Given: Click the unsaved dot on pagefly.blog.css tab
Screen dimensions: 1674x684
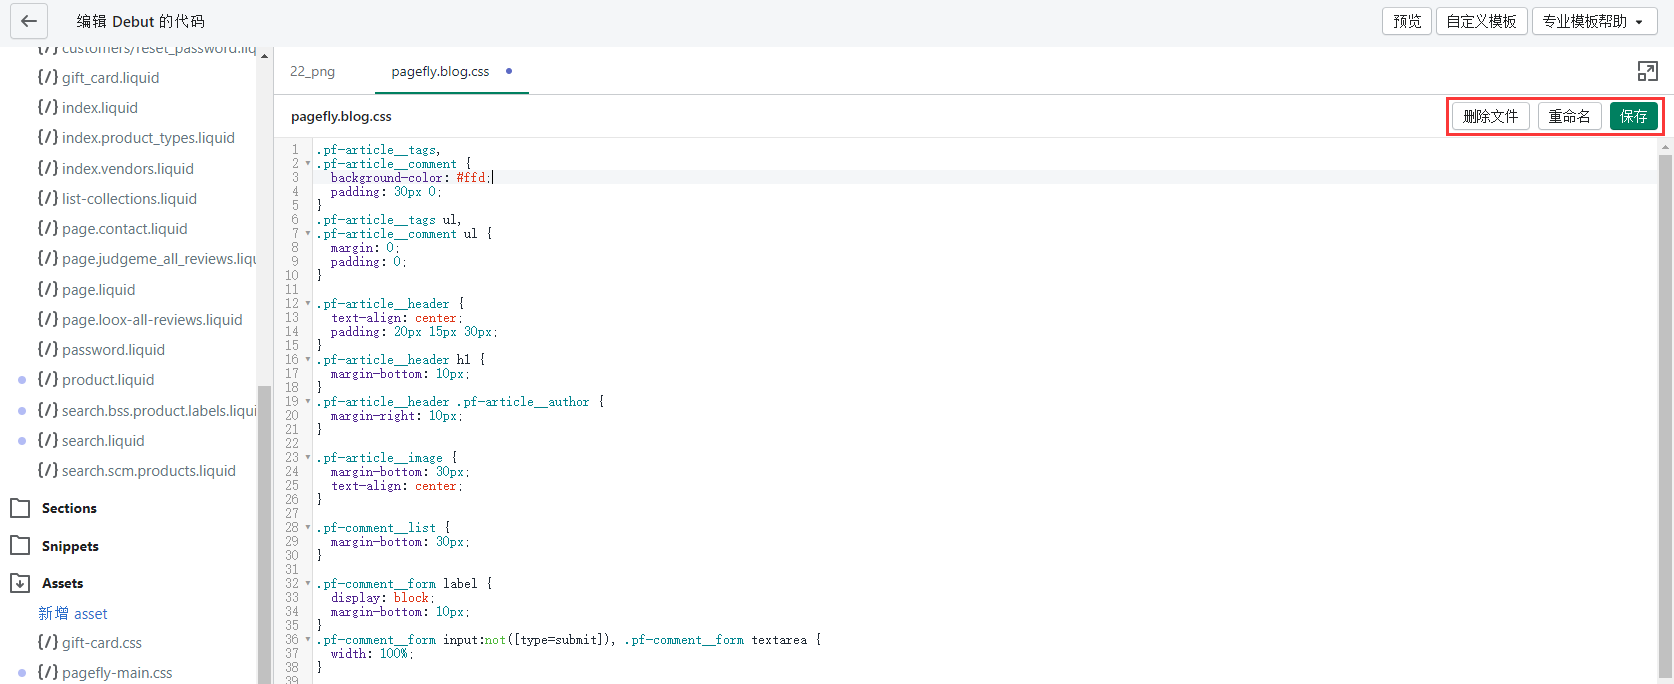Looking at the screenshot, I should click(509, 71).
